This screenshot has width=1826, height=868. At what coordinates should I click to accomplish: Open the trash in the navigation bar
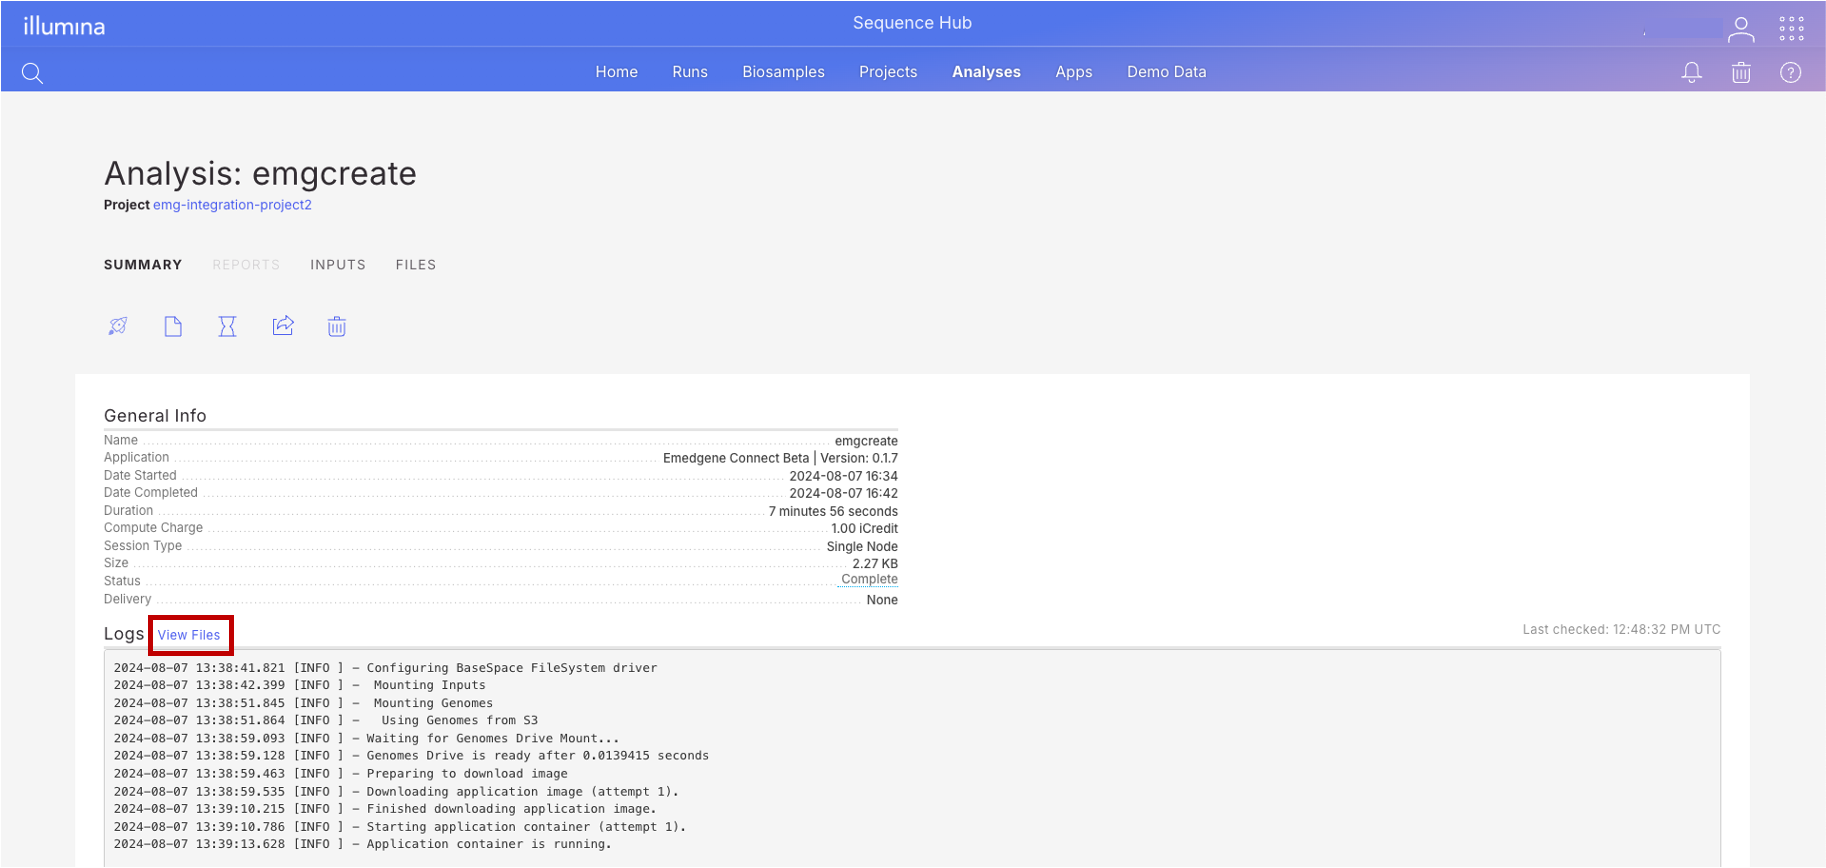coord(1741,73)
